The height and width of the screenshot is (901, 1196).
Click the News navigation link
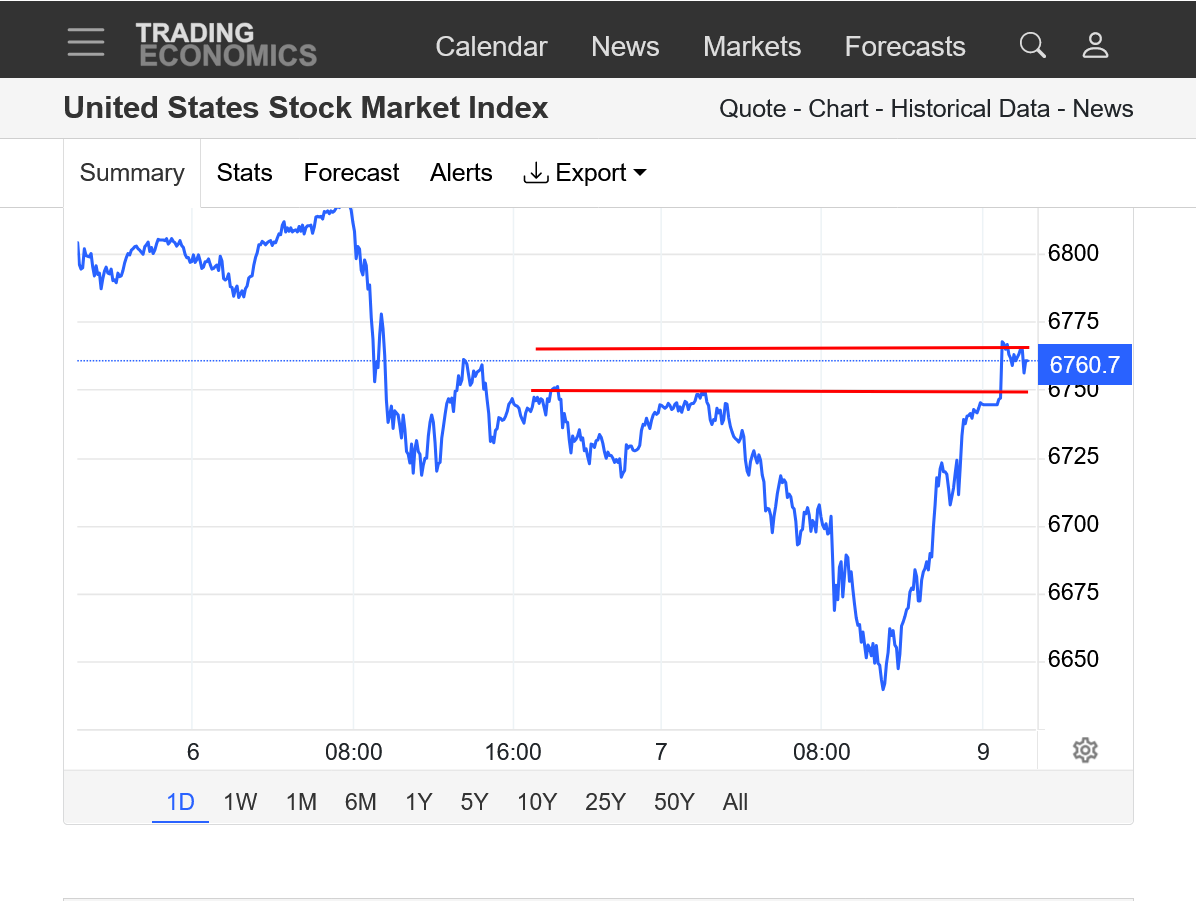pos(625,46)
